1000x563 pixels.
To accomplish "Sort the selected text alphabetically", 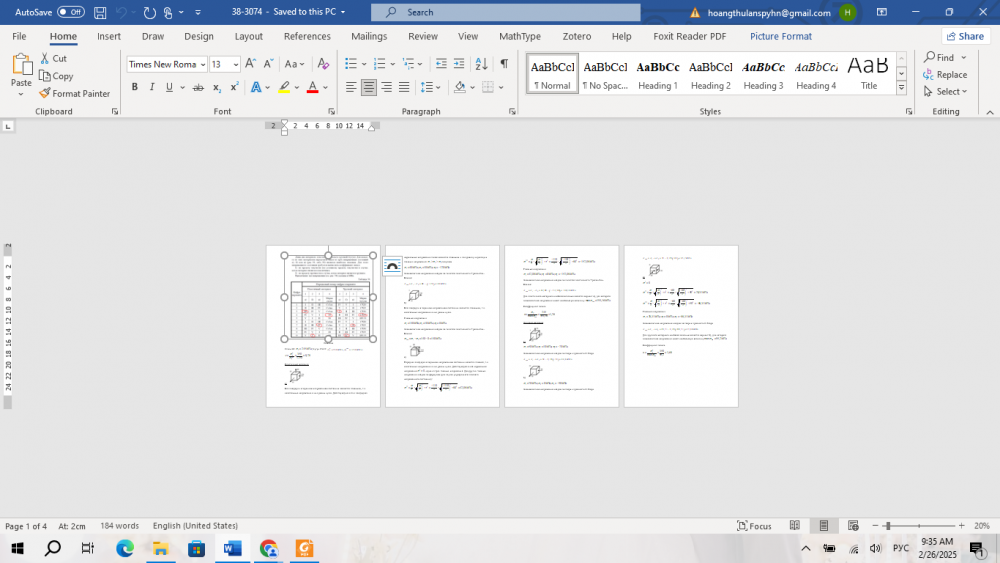I will 480,64.
